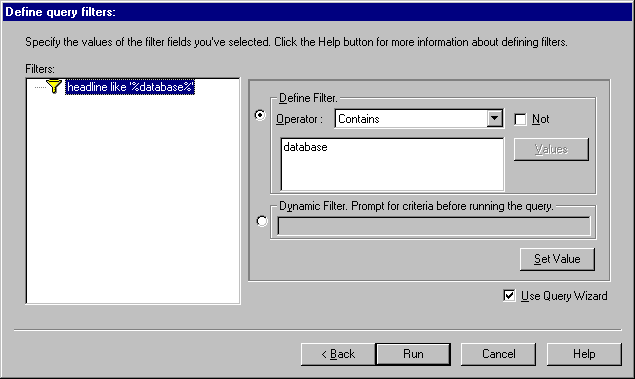
Task: Click the yellow funnel filter icon
Action: (x=54, y=87)
